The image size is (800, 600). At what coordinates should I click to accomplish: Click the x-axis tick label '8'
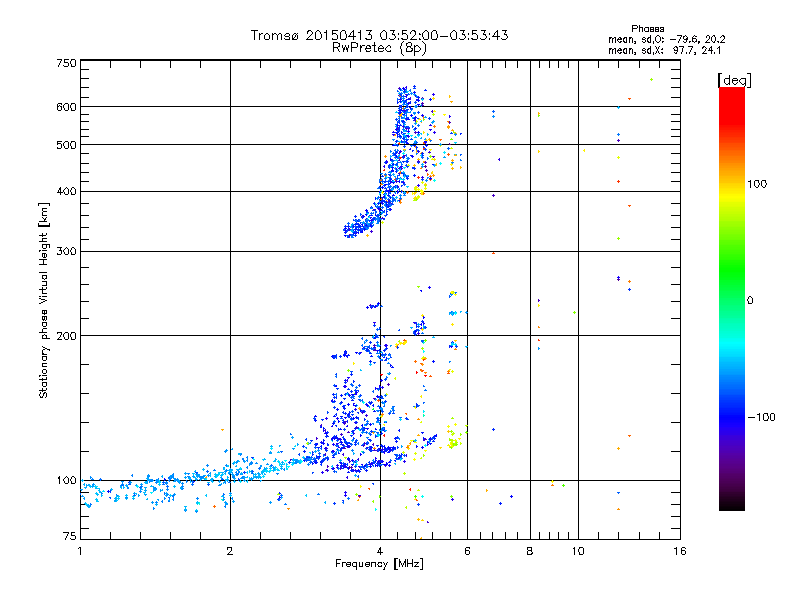coord(530,551)
